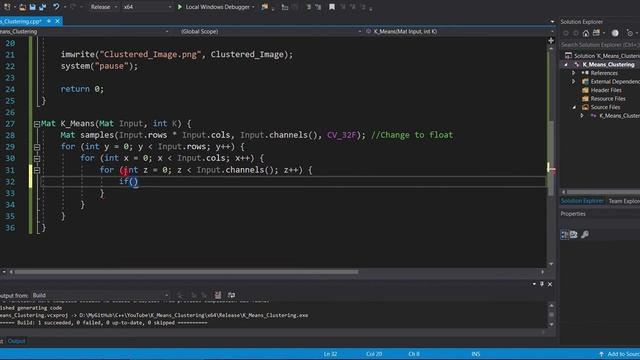Click the split editor plus icon
Screen dimensions: 640x360
[x=551, y=40]
